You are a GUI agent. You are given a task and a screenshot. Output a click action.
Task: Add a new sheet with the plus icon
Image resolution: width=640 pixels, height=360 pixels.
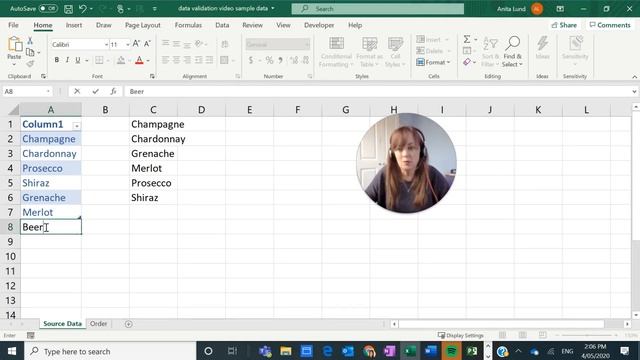(x=129, y=324)
